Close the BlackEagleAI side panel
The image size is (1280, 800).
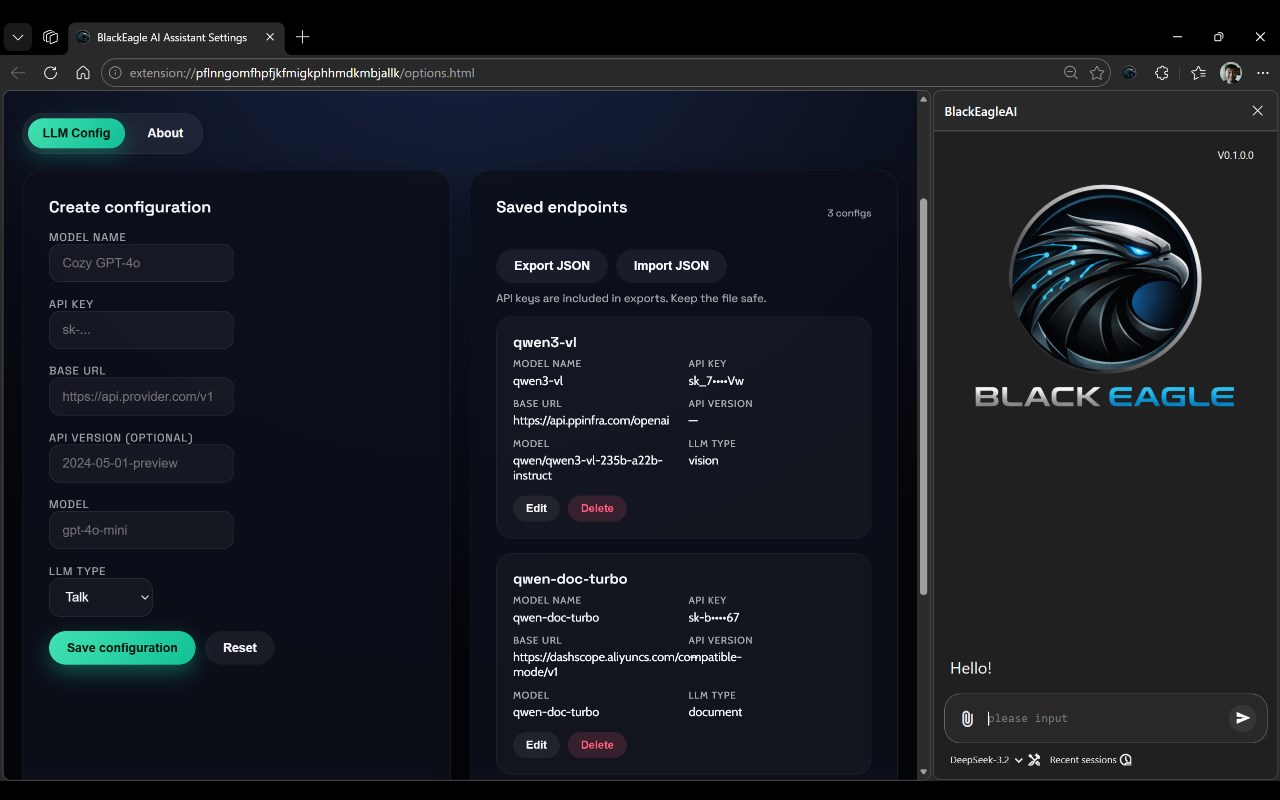point(1258,111)
